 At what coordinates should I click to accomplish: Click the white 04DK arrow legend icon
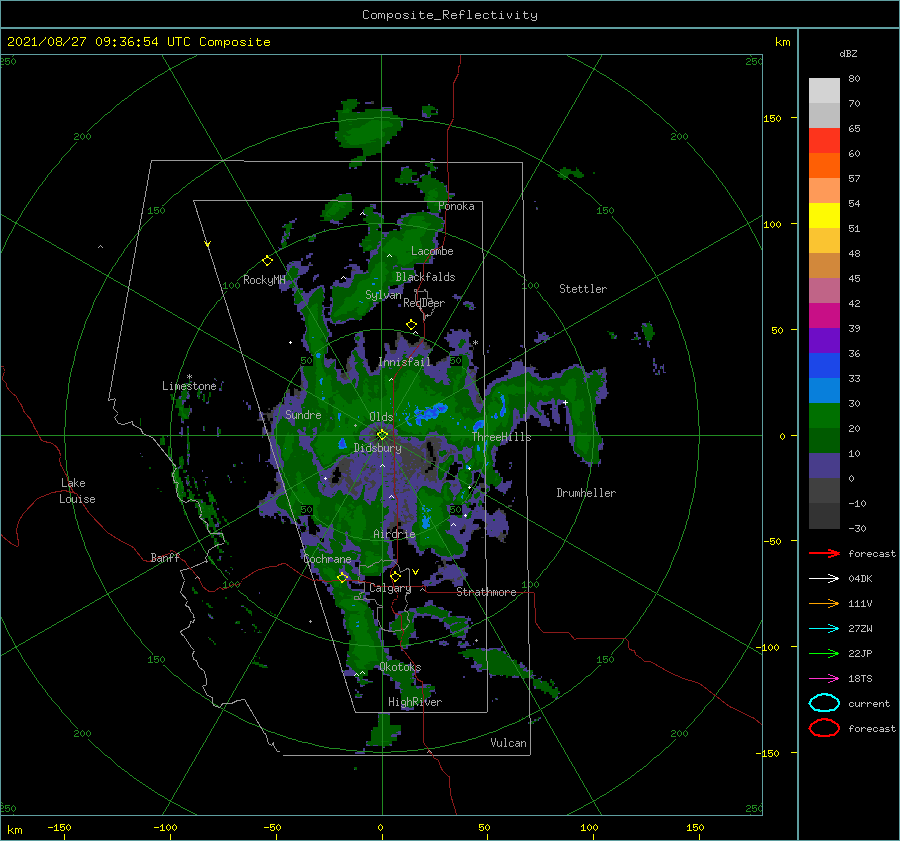point(824,578)
